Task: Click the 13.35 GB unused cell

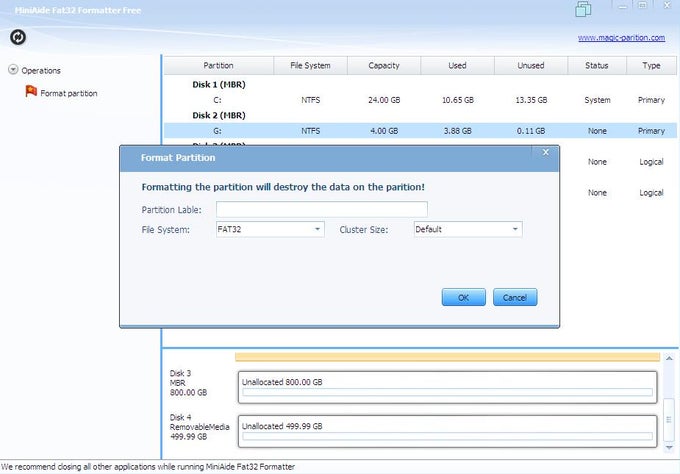Action: (531, 100)
